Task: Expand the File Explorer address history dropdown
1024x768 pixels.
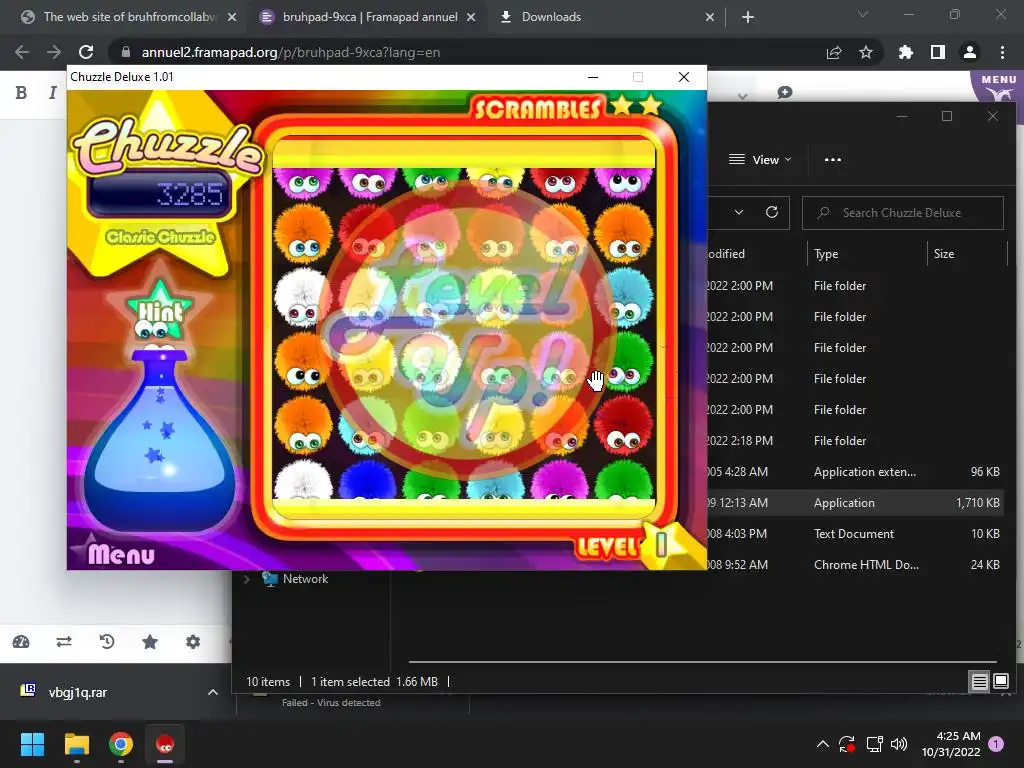Action: pyautogui.click(x=739, y=212)
